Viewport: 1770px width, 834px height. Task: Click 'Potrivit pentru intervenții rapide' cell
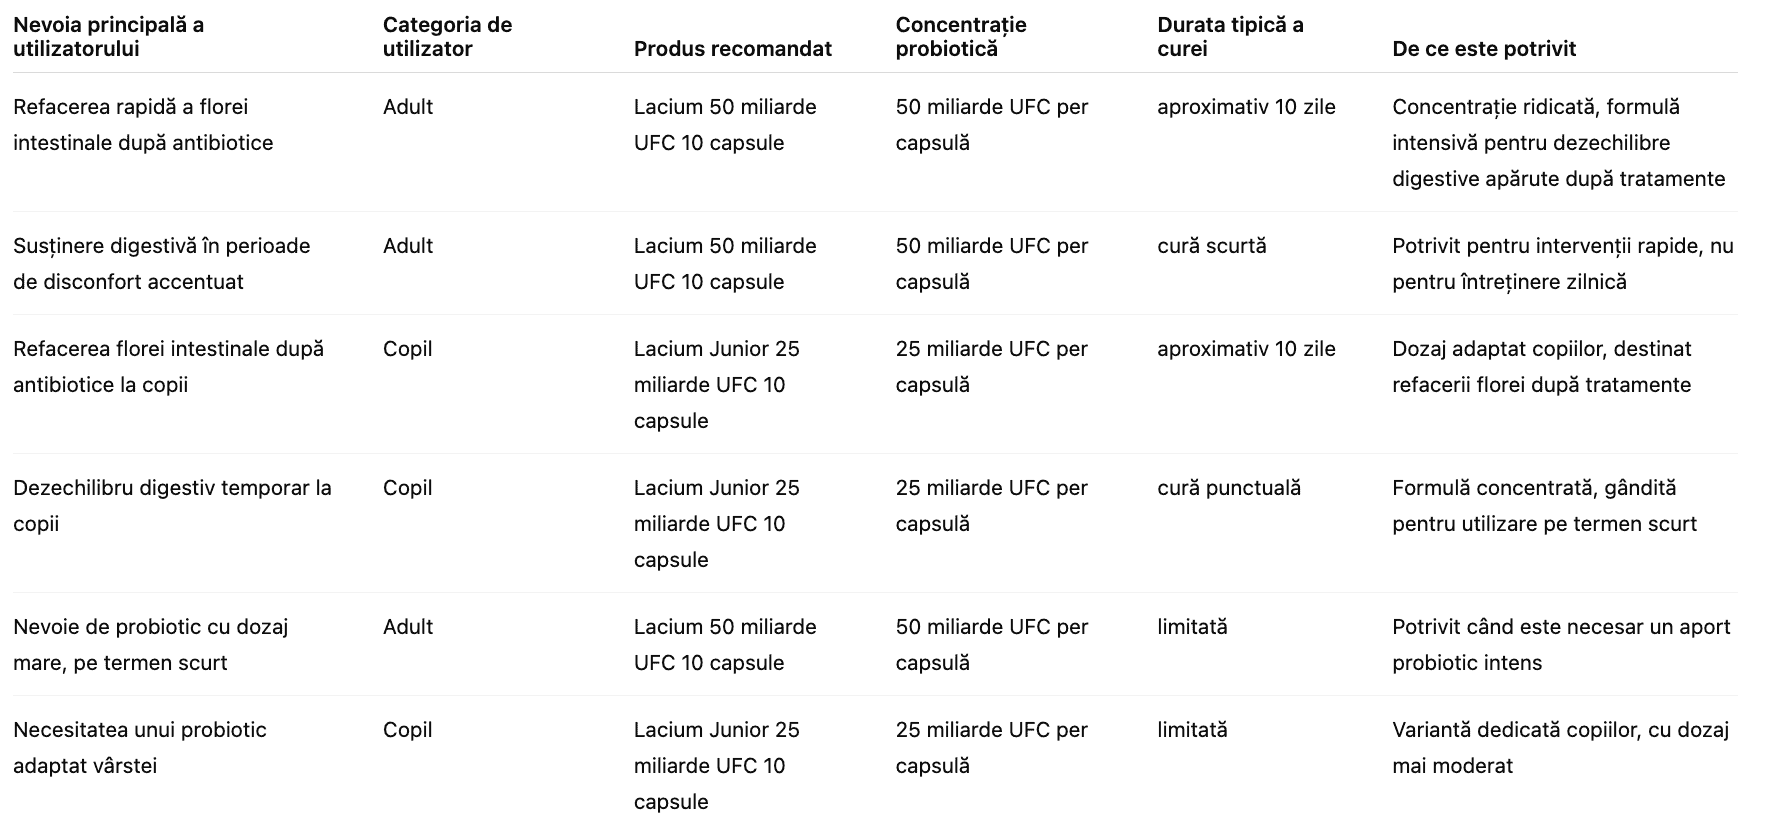tap(1562, 264)
